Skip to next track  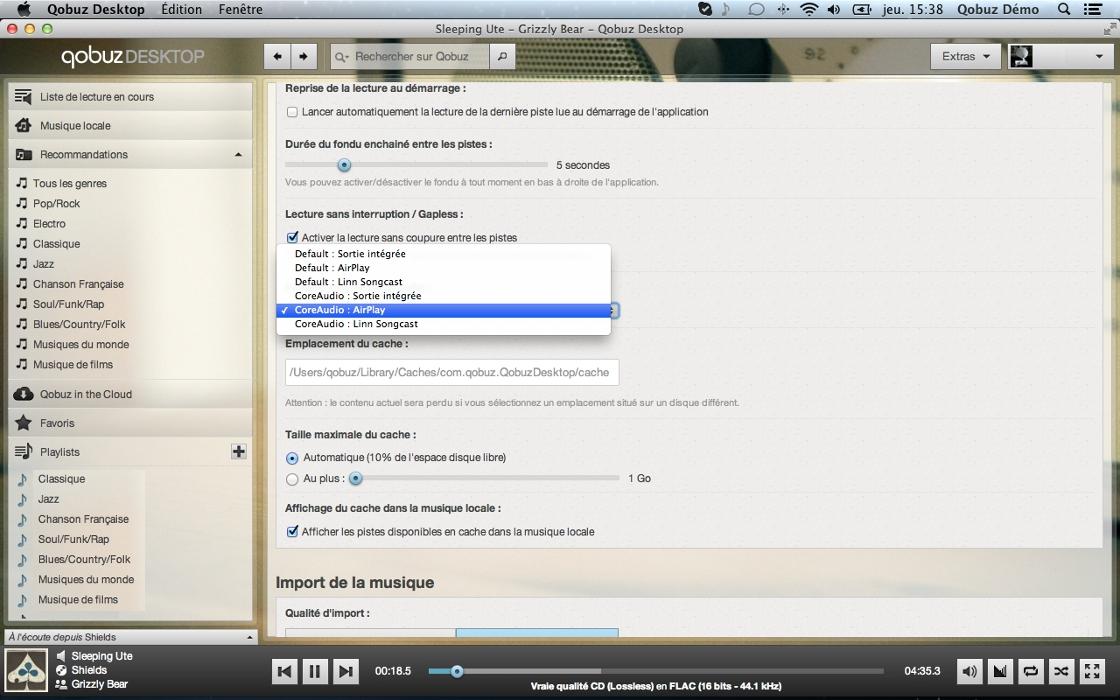345,671
